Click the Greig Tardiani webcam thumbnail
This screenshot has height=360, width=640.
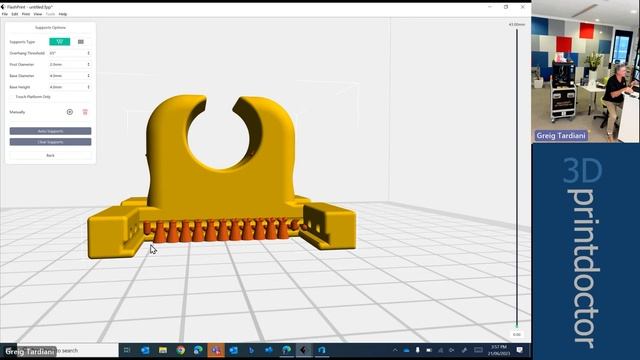(x=585, y=72)
